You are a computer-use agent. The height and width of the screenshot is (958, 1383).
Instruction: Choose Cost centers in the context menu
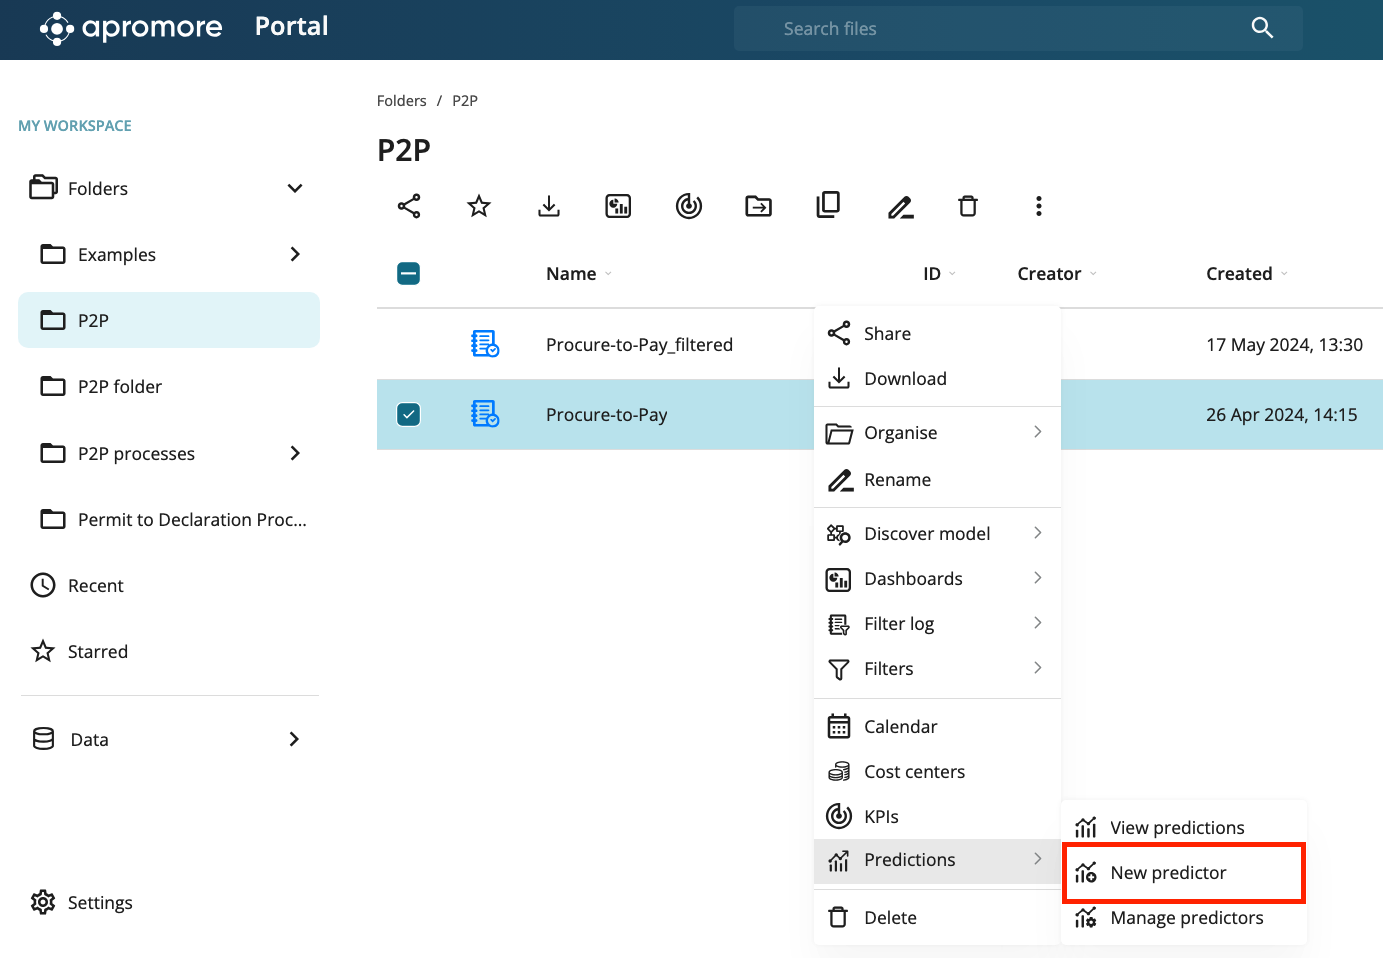[x=914, y=772]
